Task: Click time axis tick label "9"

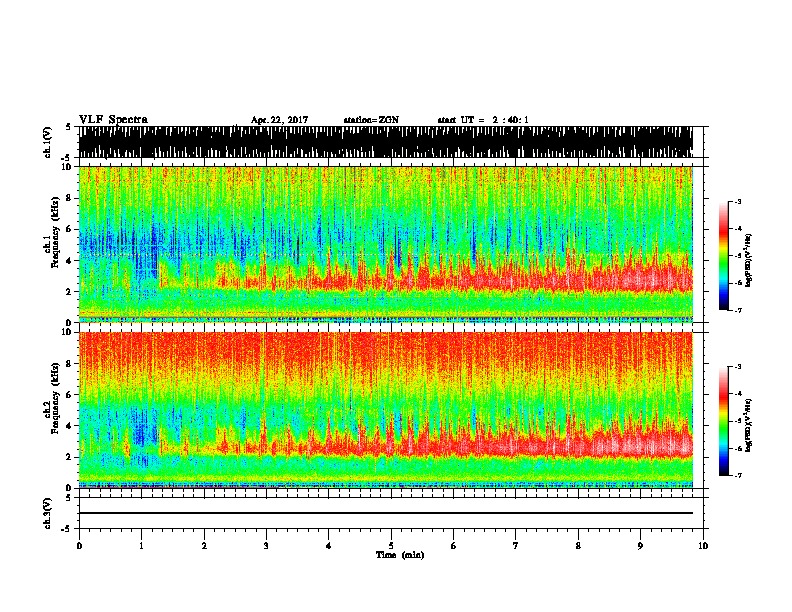Action: (640, 545)
